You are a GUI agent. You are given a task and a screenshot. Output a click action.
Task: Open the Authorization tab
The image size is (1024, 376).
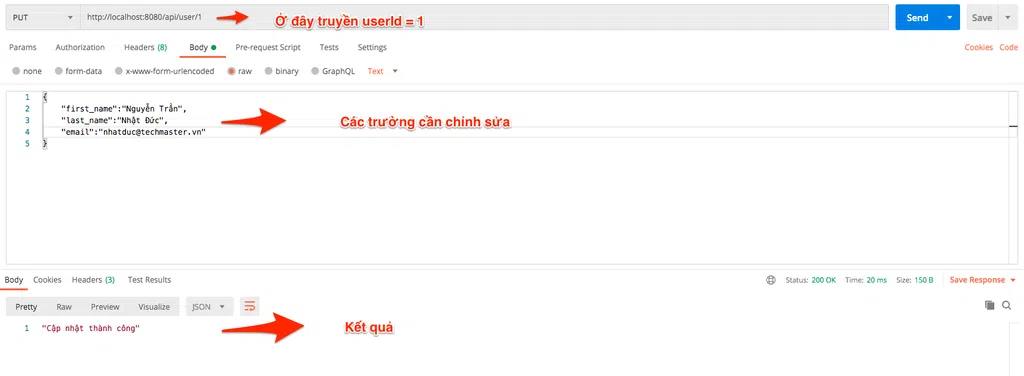point(80,47)
